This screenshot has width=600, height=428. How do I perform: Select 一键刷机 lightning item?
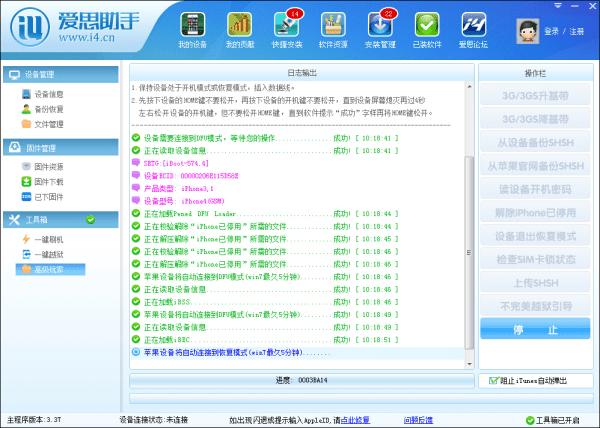[x=42, y=239]
